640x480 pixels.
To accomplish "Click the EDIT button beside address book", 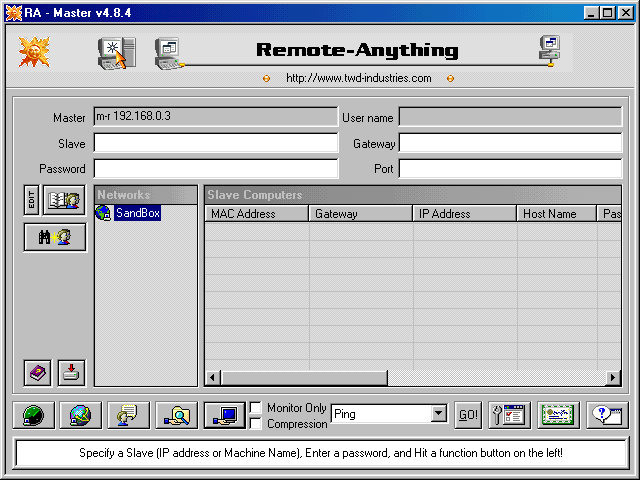I will (x=32, y=200).
